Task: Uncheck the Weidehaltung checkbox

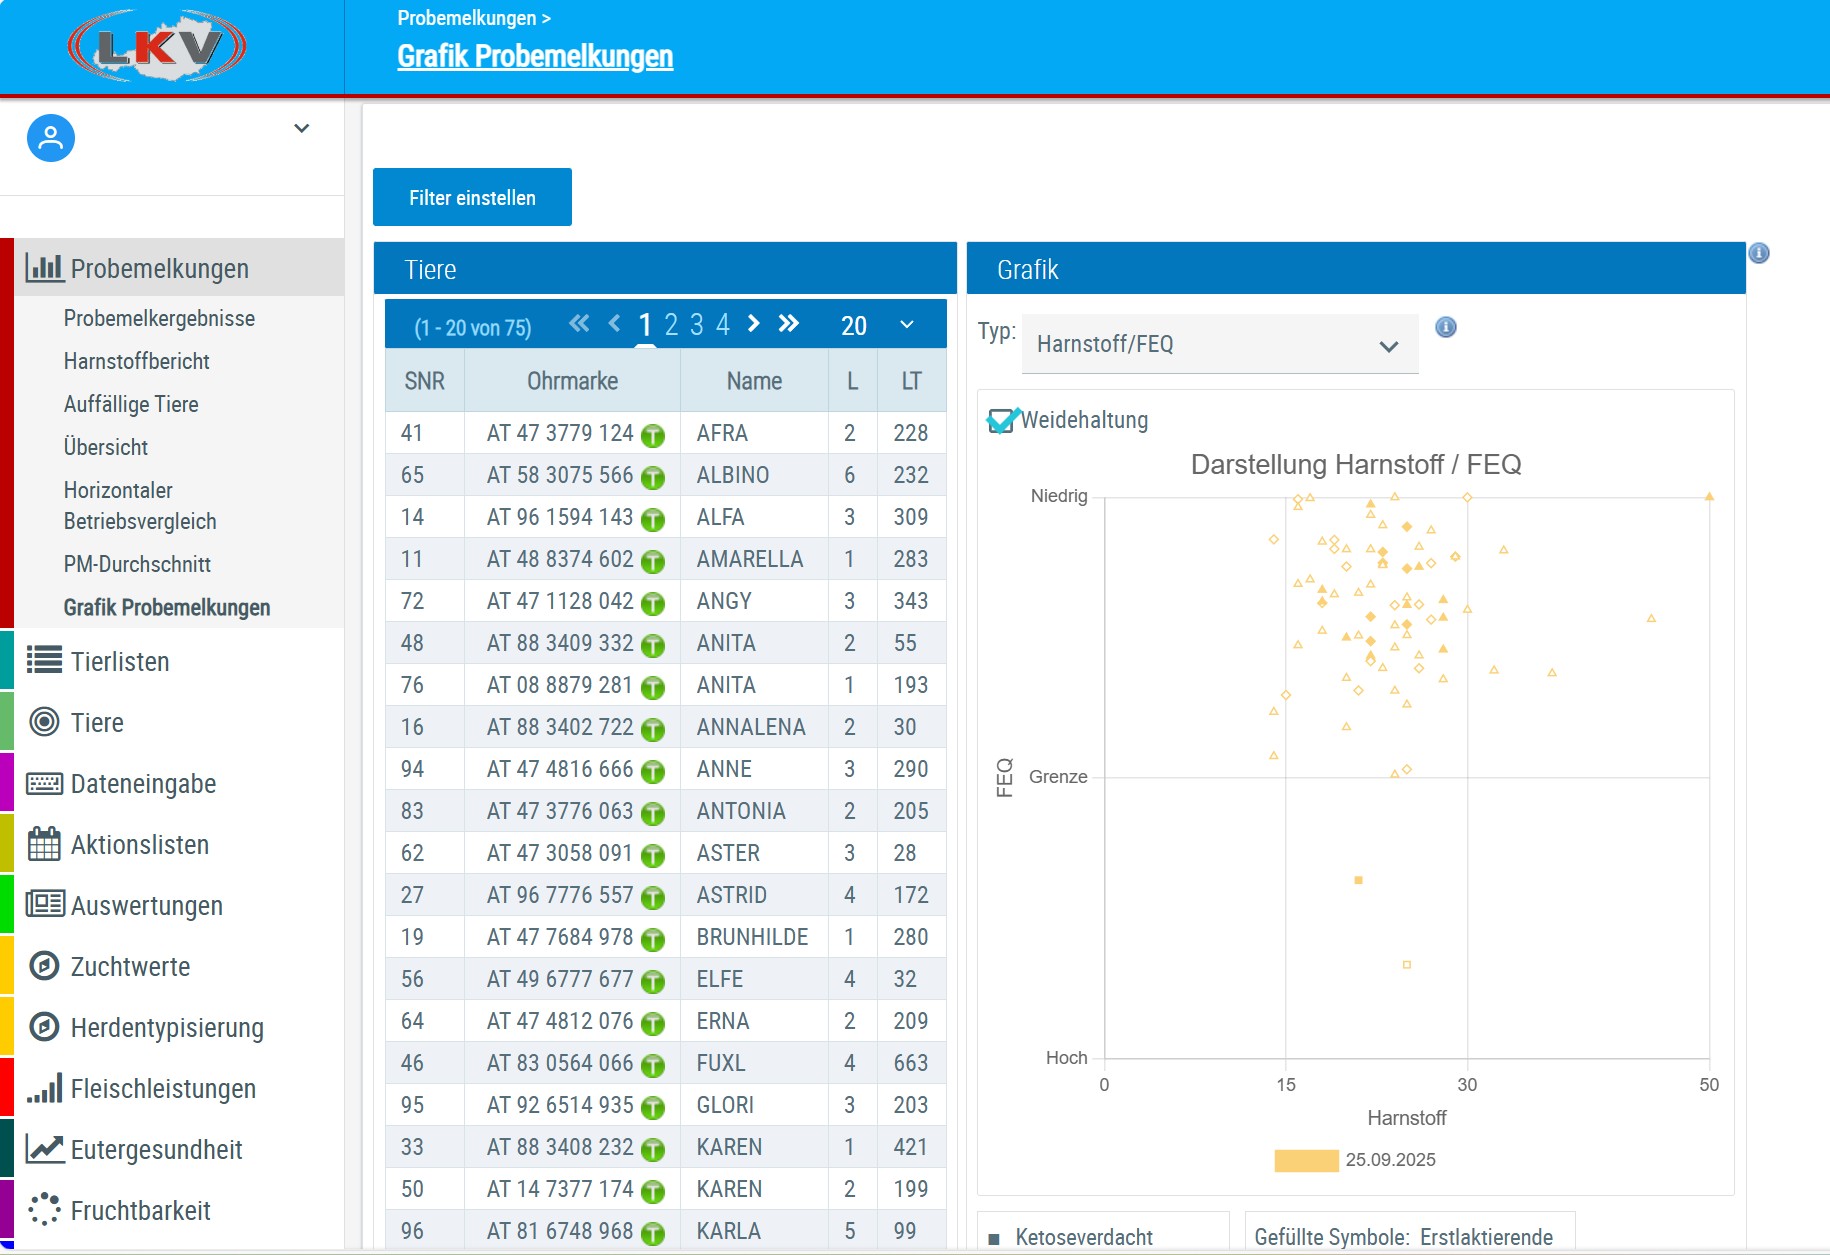Action: coord(1000,420)
